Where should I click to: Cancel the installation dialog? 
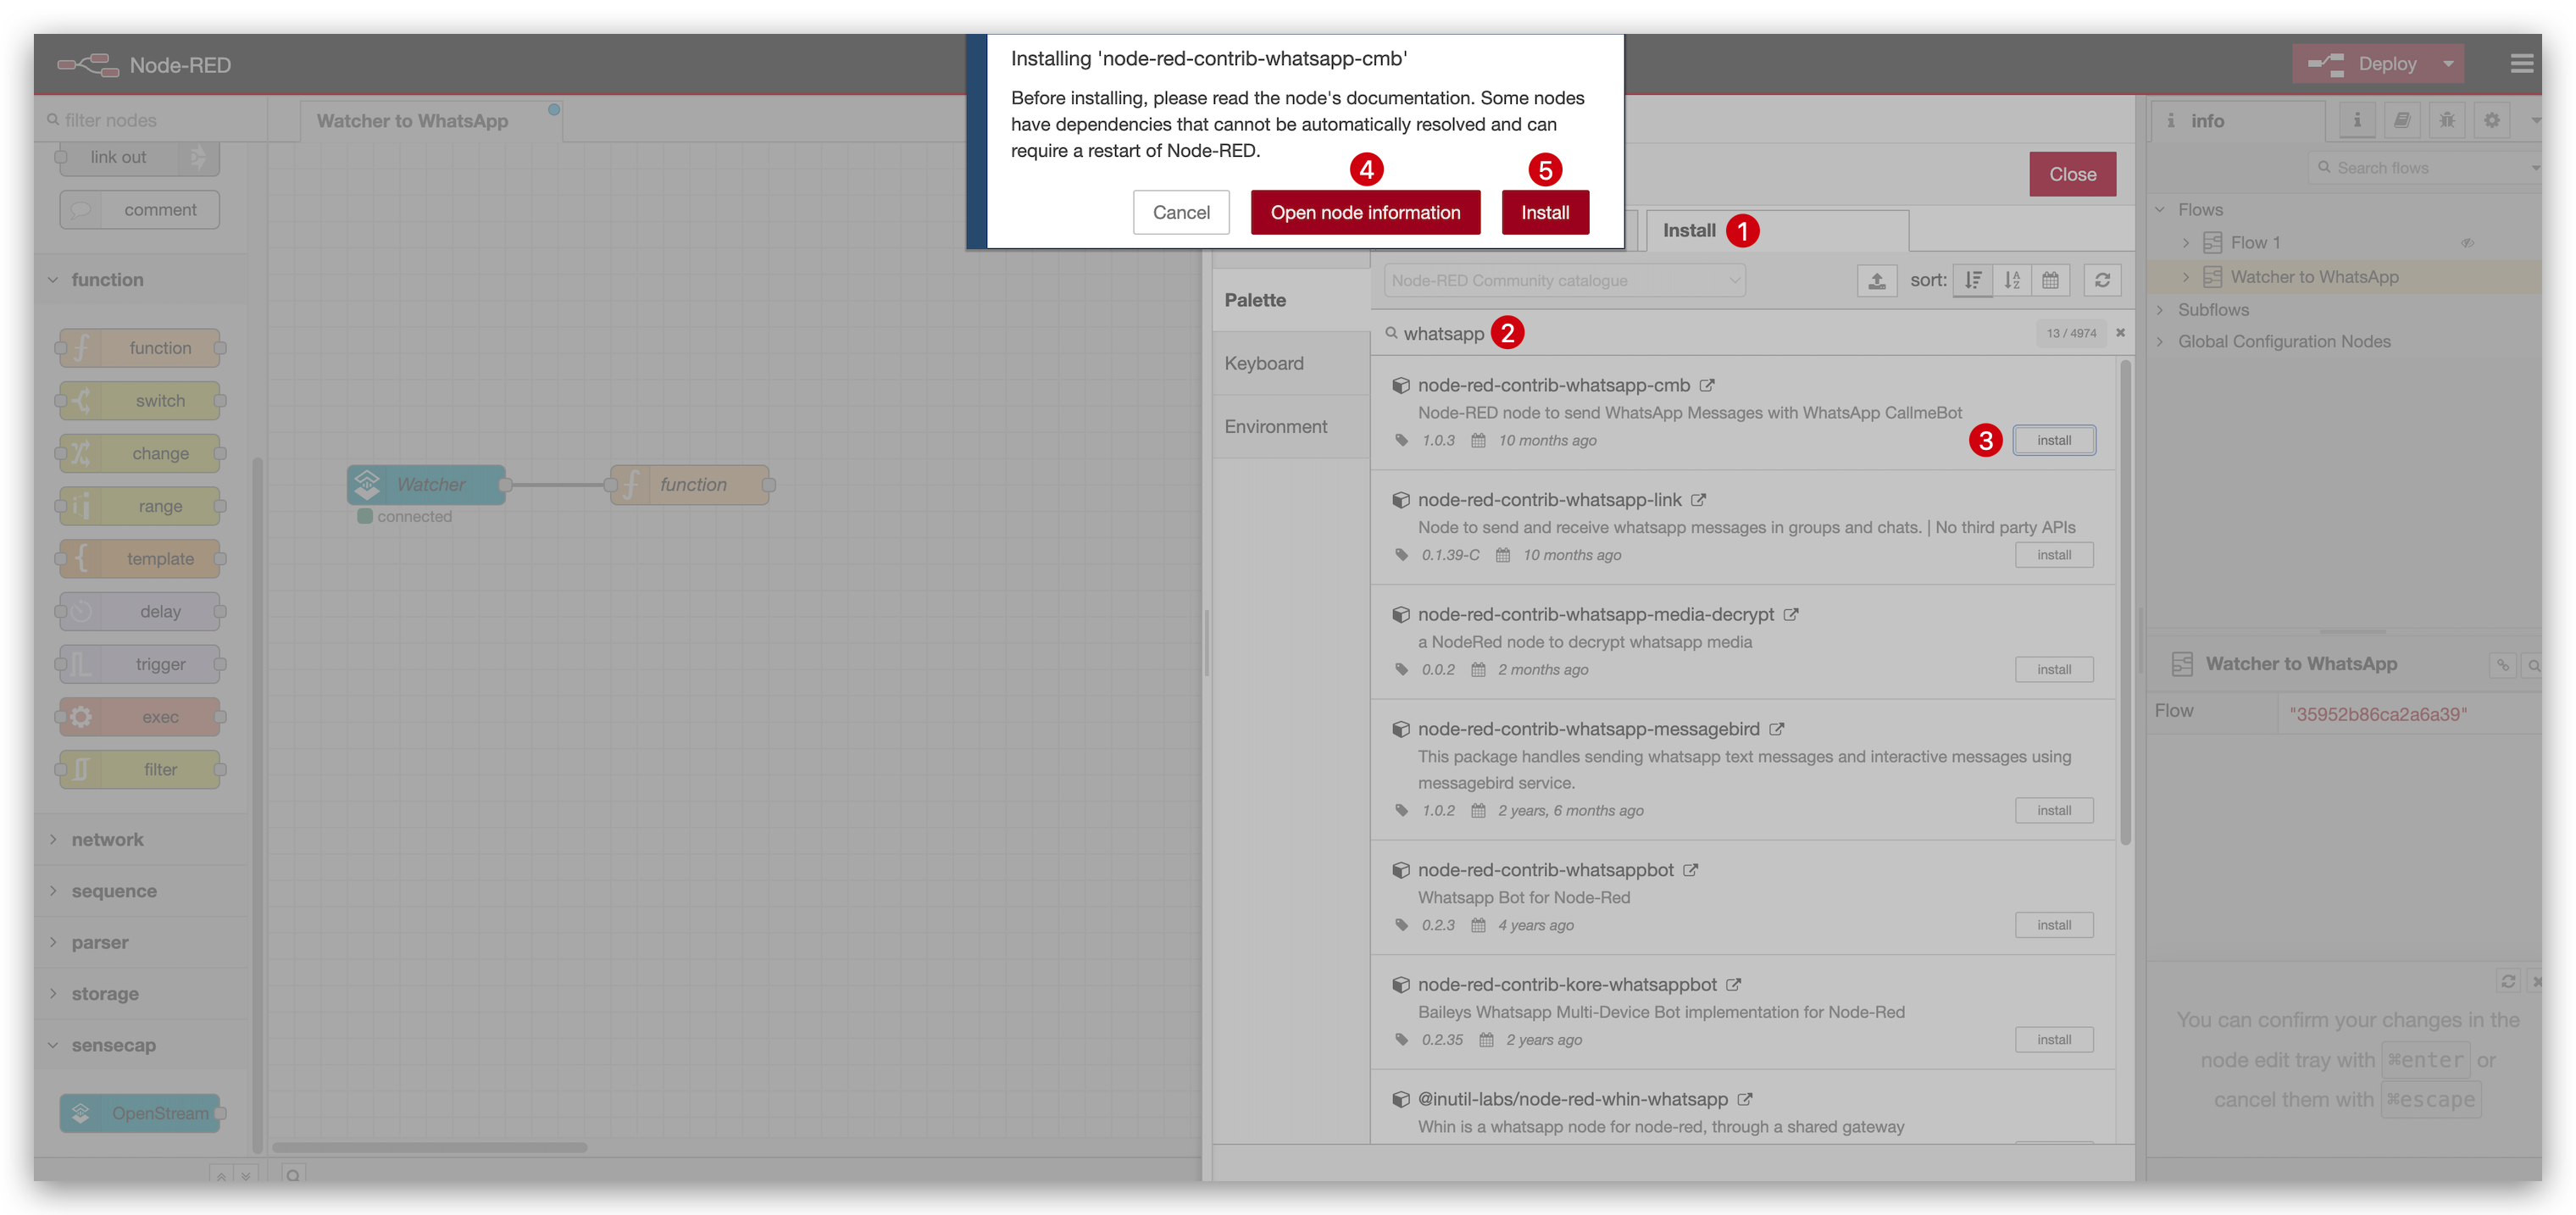click(x=1181, y=212)
